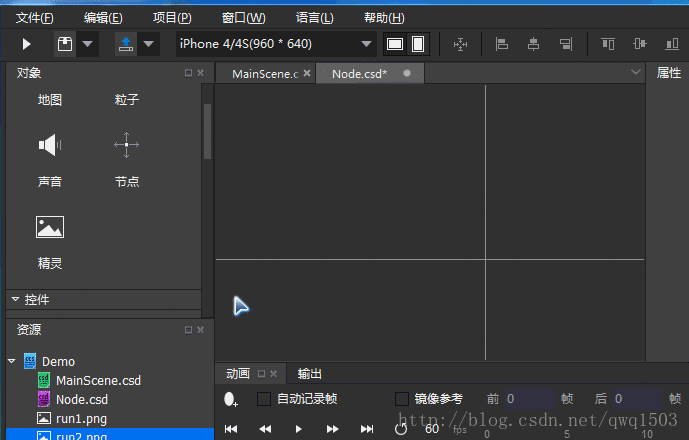This screenshot has width=689, height=440.
Task: Toggle landscape orientation button
Action: pos(395,44)
